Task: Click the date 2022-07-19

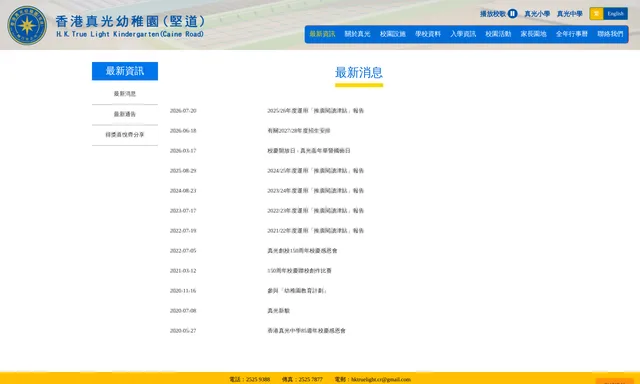Action: pos(183,231)
